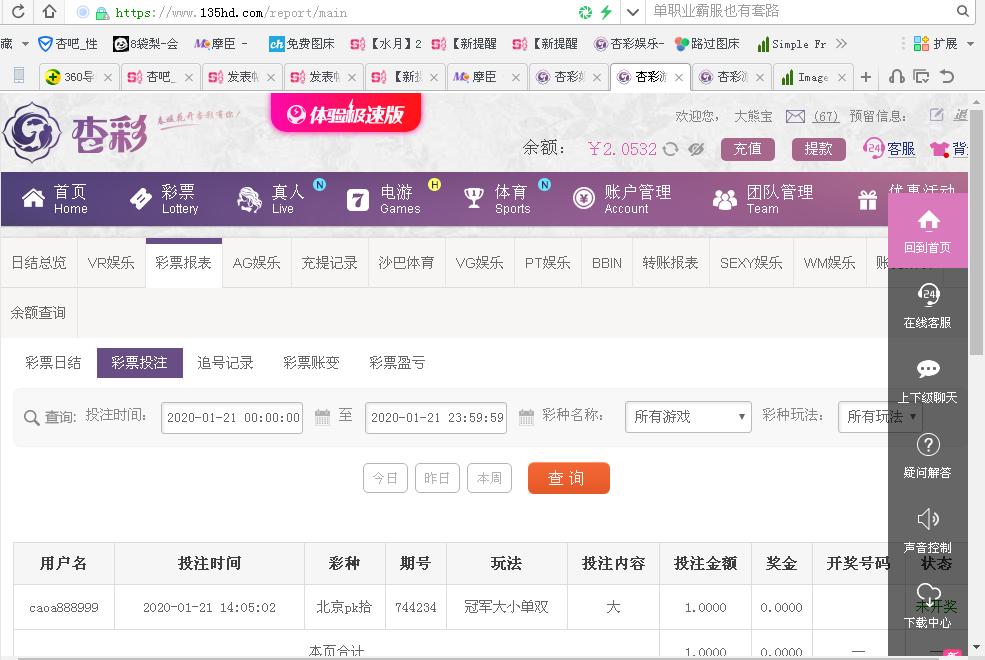The image size is (985, 660).
Task: Open 疑问解答 help sidebar icon
Action: pyautogui.click(x=927, y=456)
